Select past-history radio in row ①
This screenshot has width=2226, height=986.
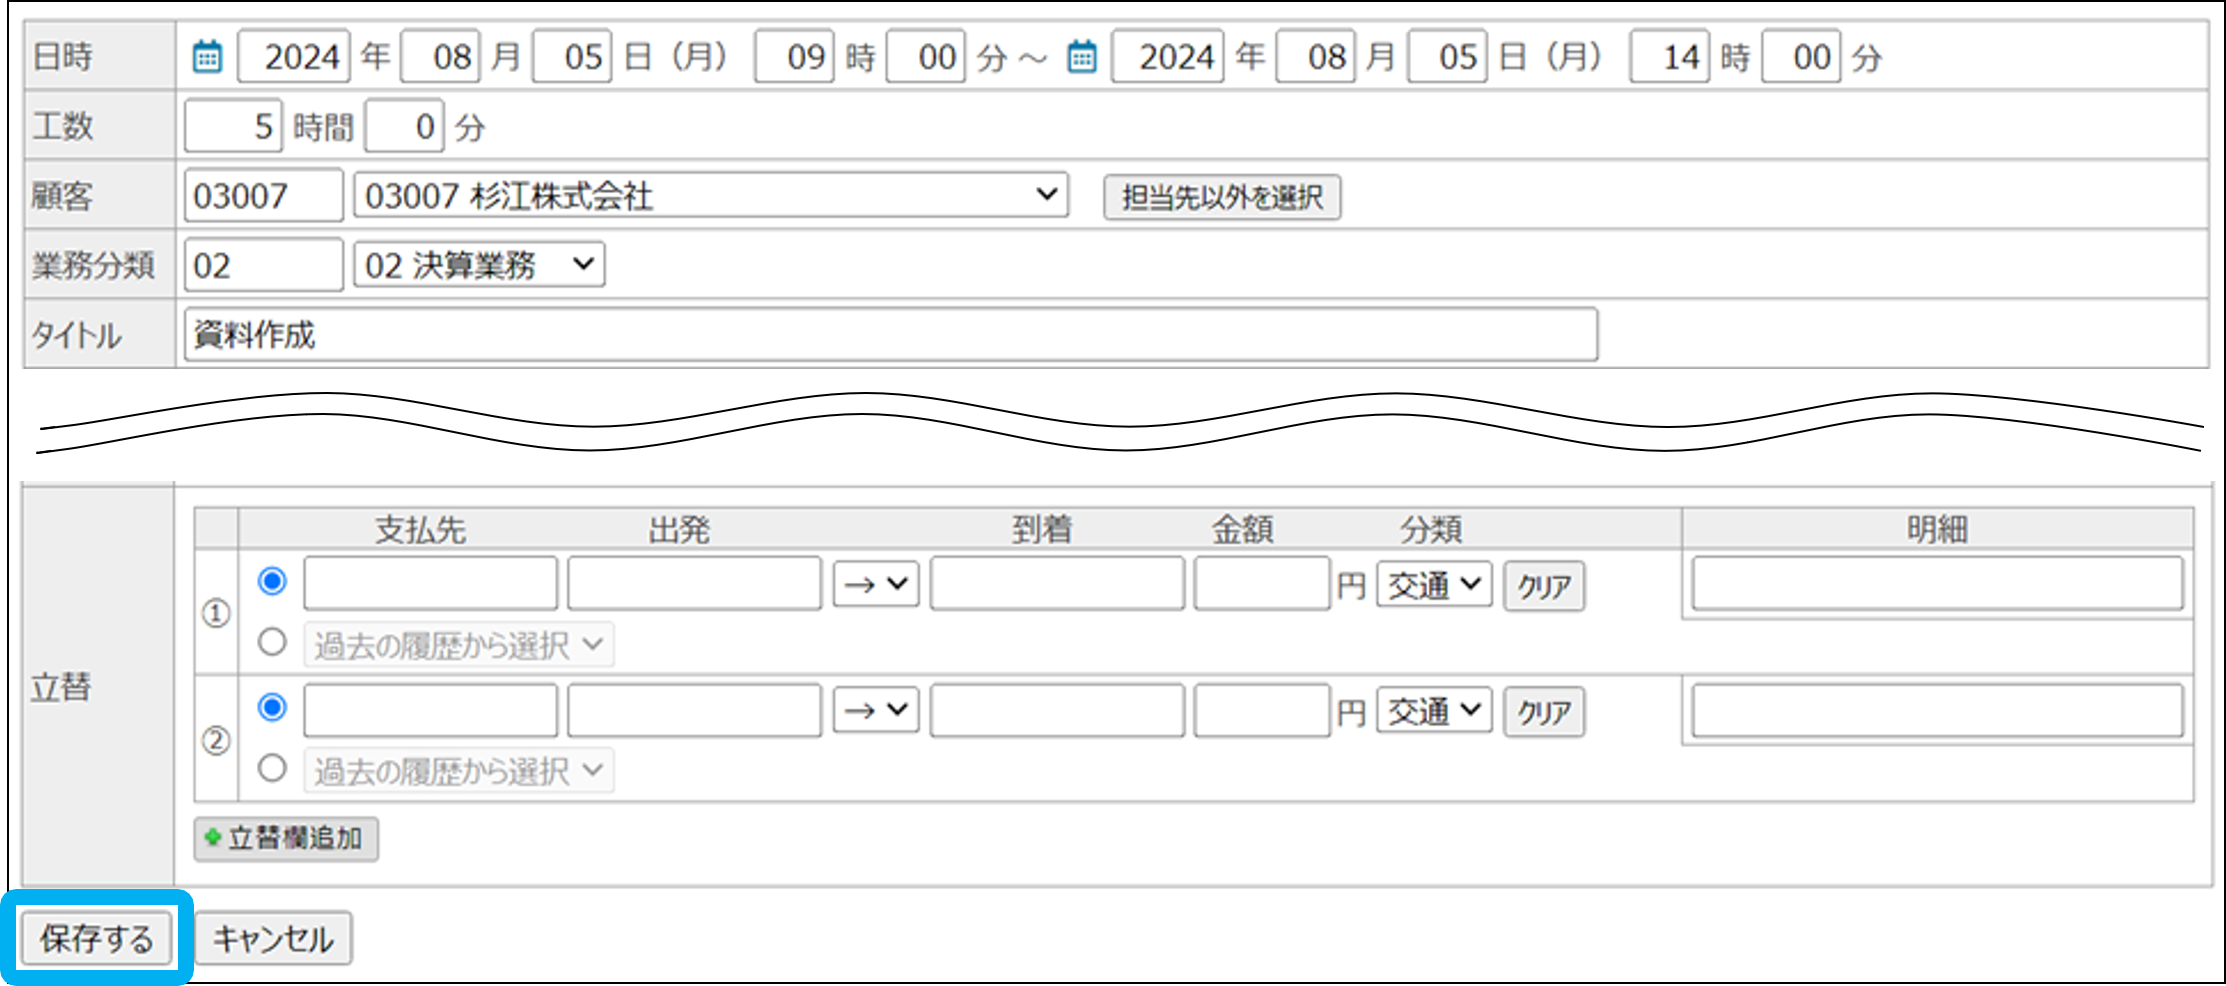pyautogui.click(x=272, y=642)
